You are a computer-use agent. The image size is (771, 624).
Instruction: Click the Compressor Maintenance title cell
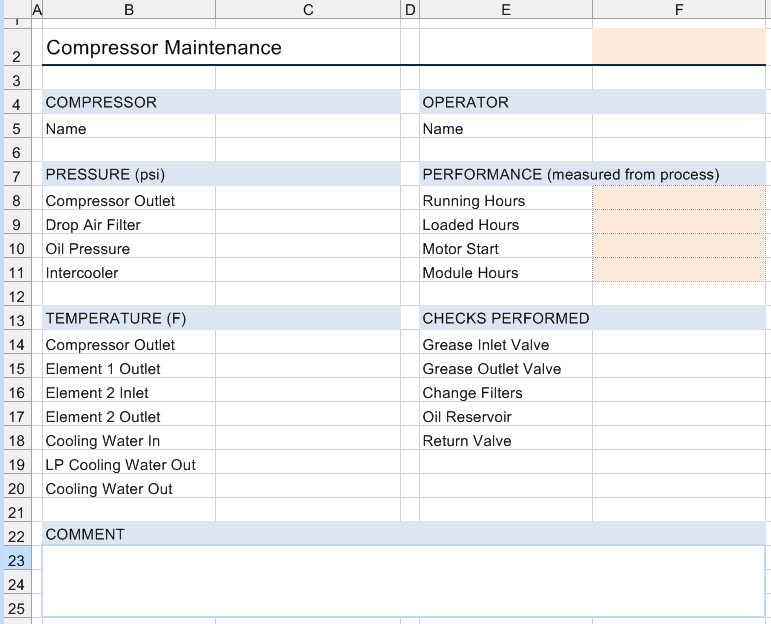point(221,47)
